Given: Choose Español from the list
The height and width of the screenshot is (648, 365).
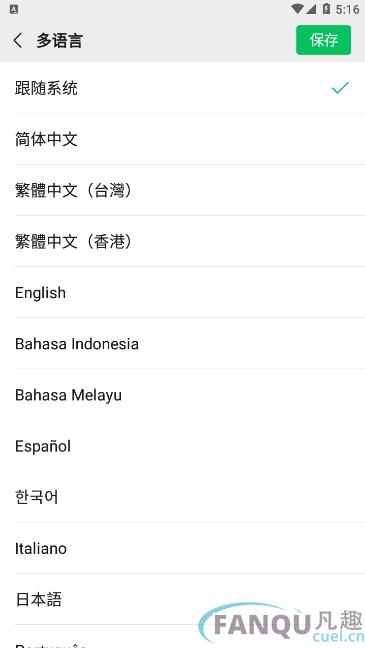Looking at the screenshot, I should [182, 446].
